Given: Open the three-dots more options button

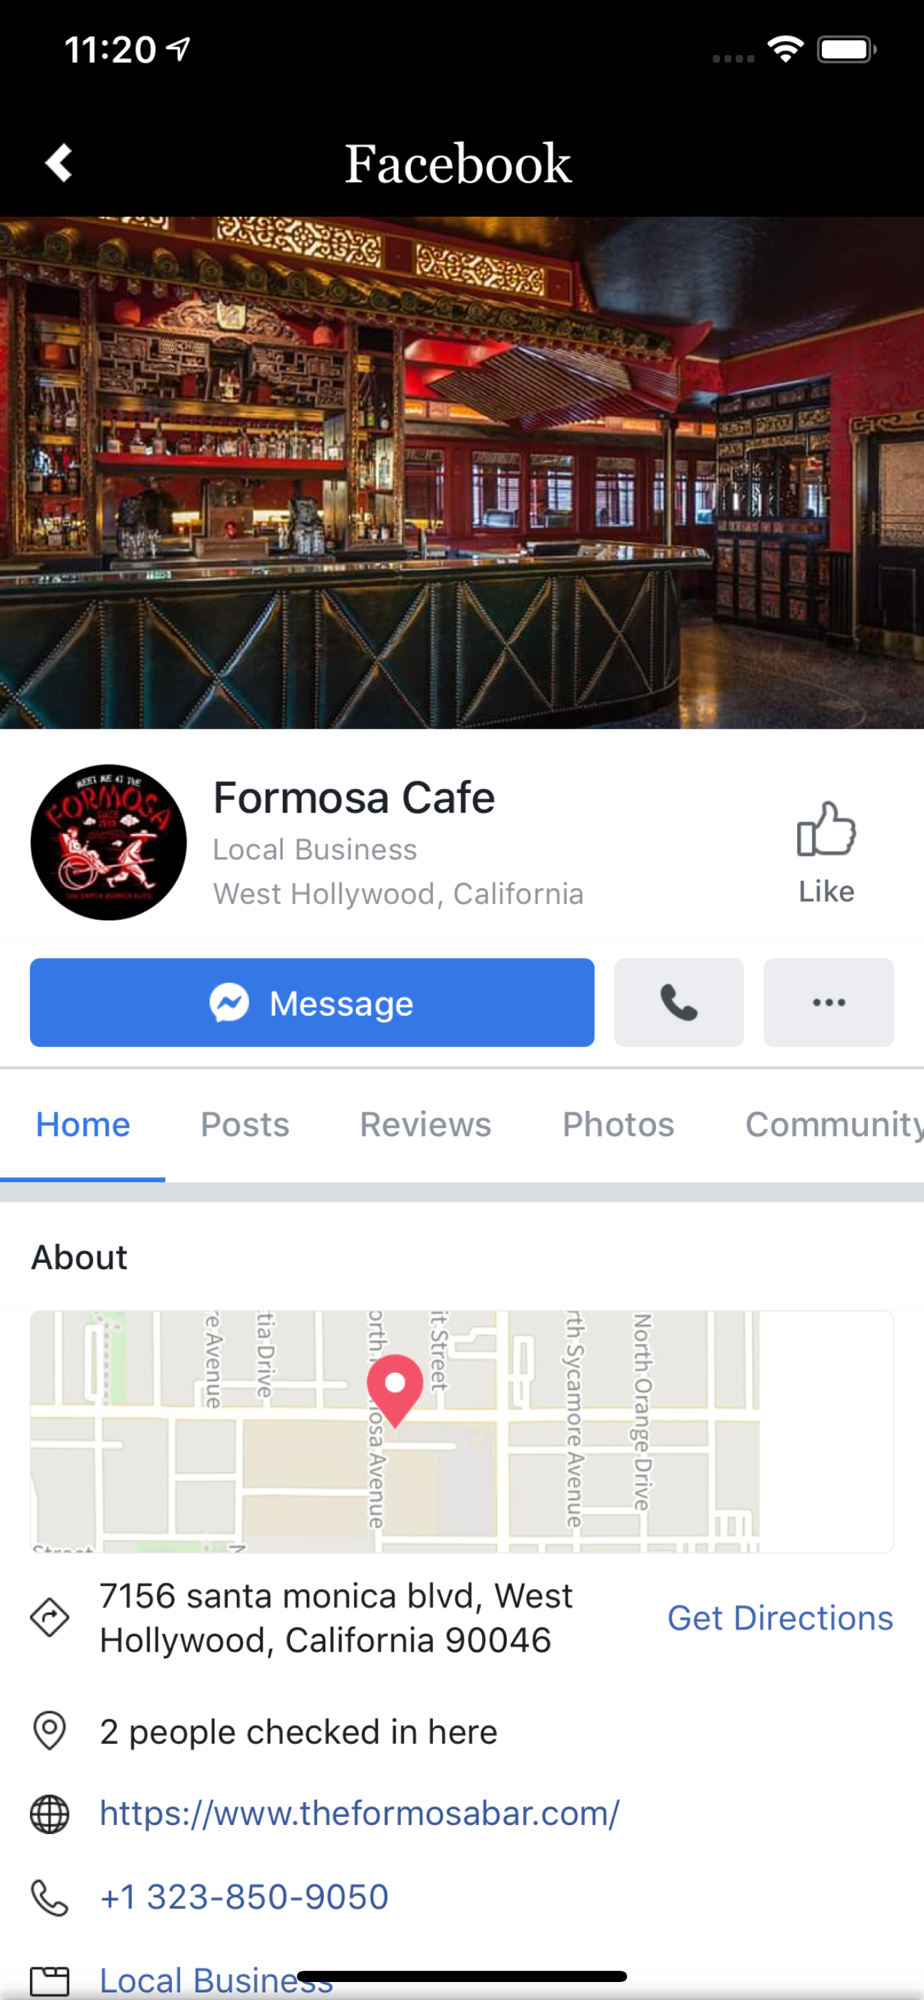Looking at the screenshot, I should point(829,1002).
